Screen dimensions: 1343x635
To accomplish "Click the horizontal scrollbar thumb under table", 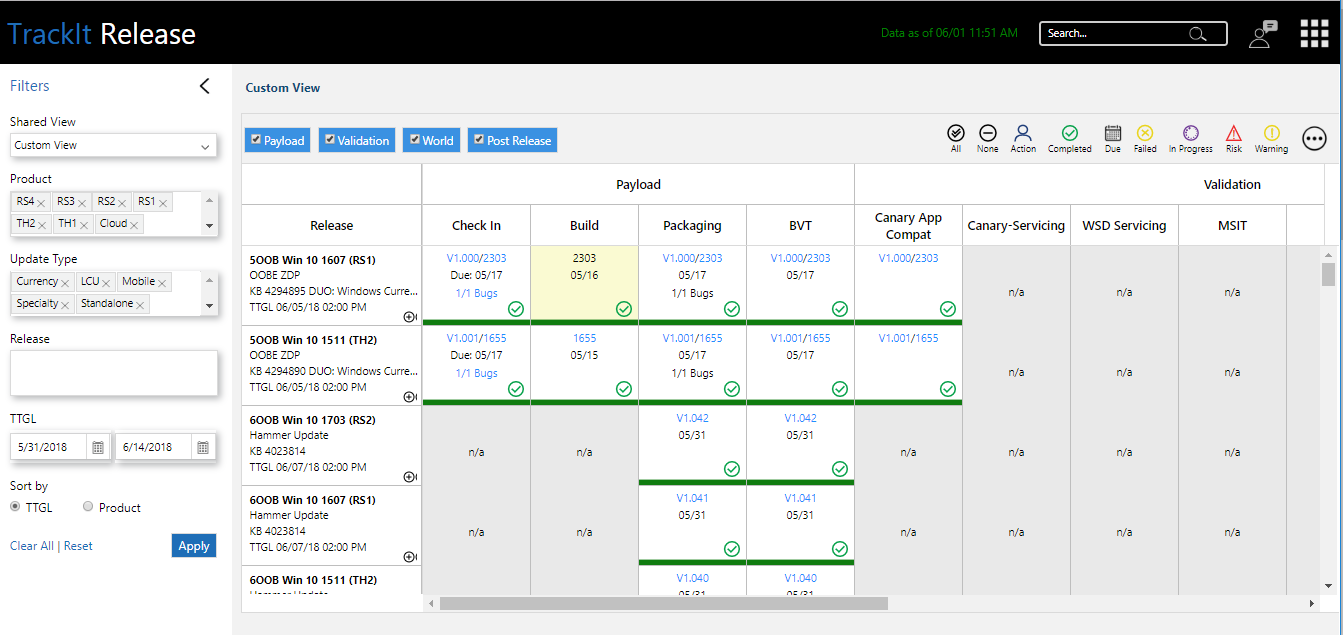I will click(664, 603).
